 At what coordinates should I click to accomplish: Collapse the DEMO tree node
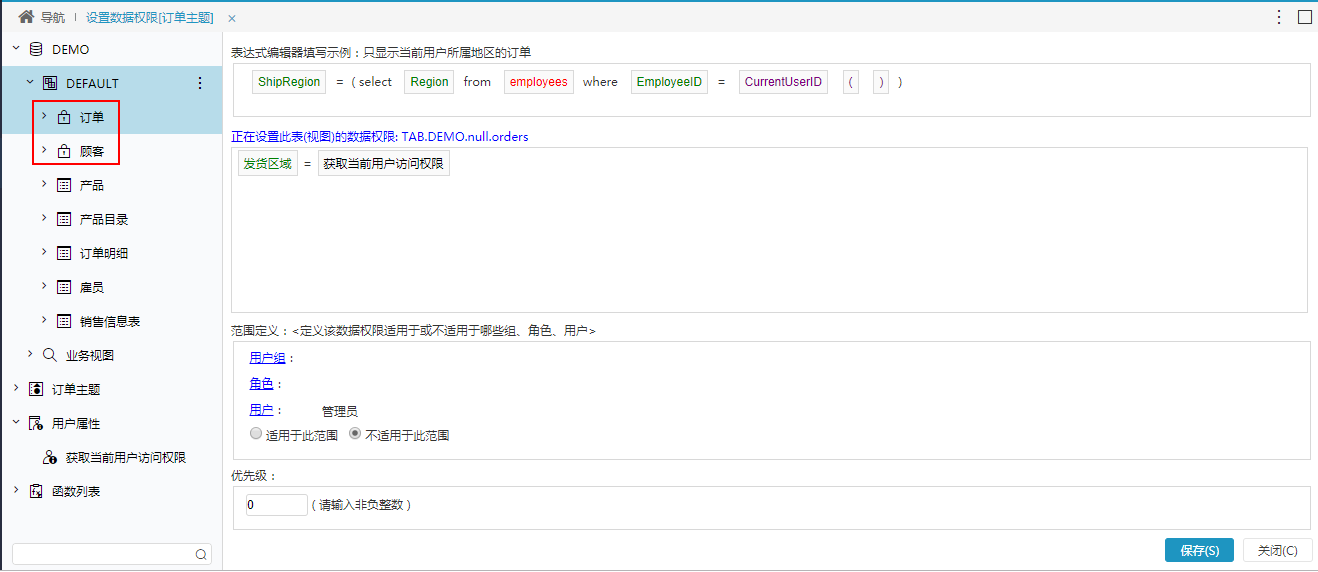click(16, 49)
